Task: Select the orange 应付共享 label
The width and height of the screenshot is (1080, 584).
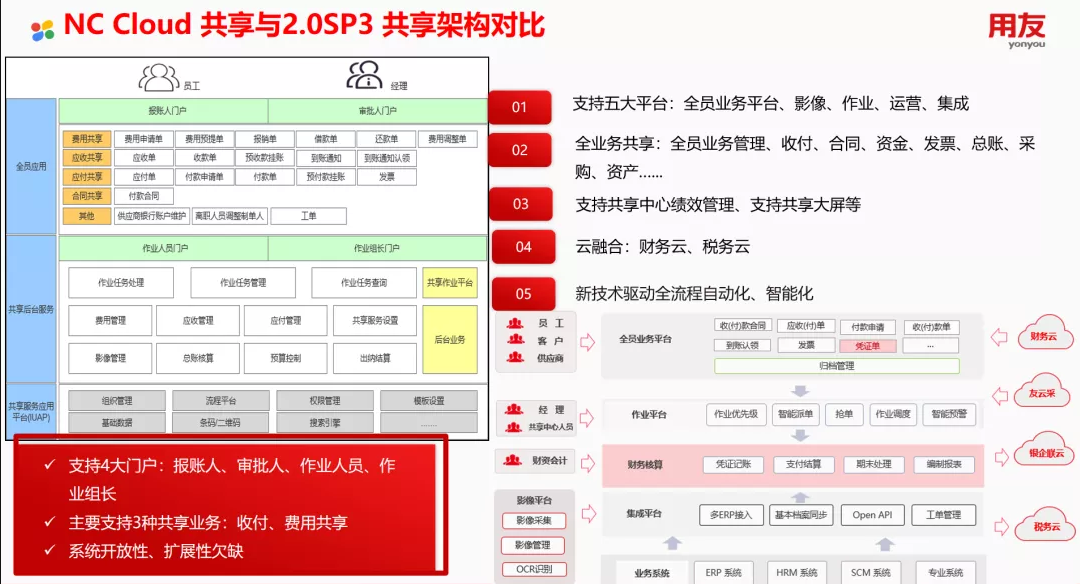Action: (x=87, y=177)
